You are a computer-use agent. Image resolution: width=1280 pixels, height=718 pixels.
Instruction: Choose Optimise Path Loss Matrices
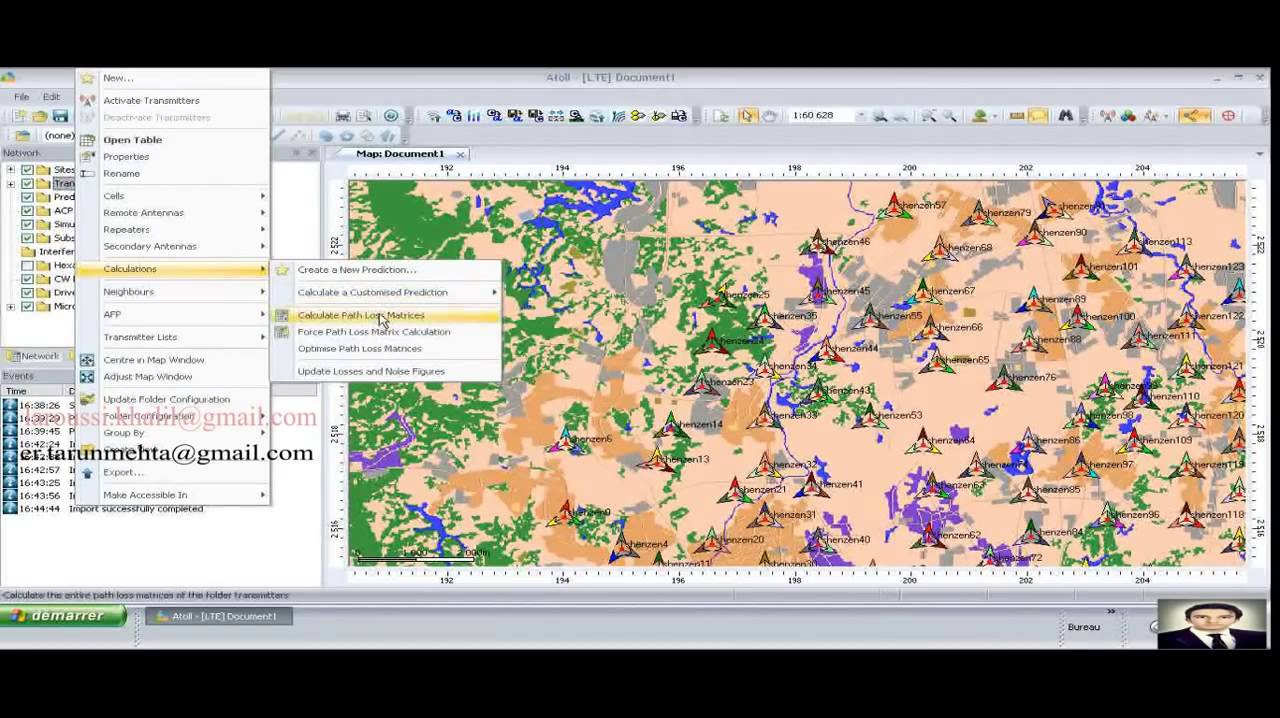tap(385, 349)
